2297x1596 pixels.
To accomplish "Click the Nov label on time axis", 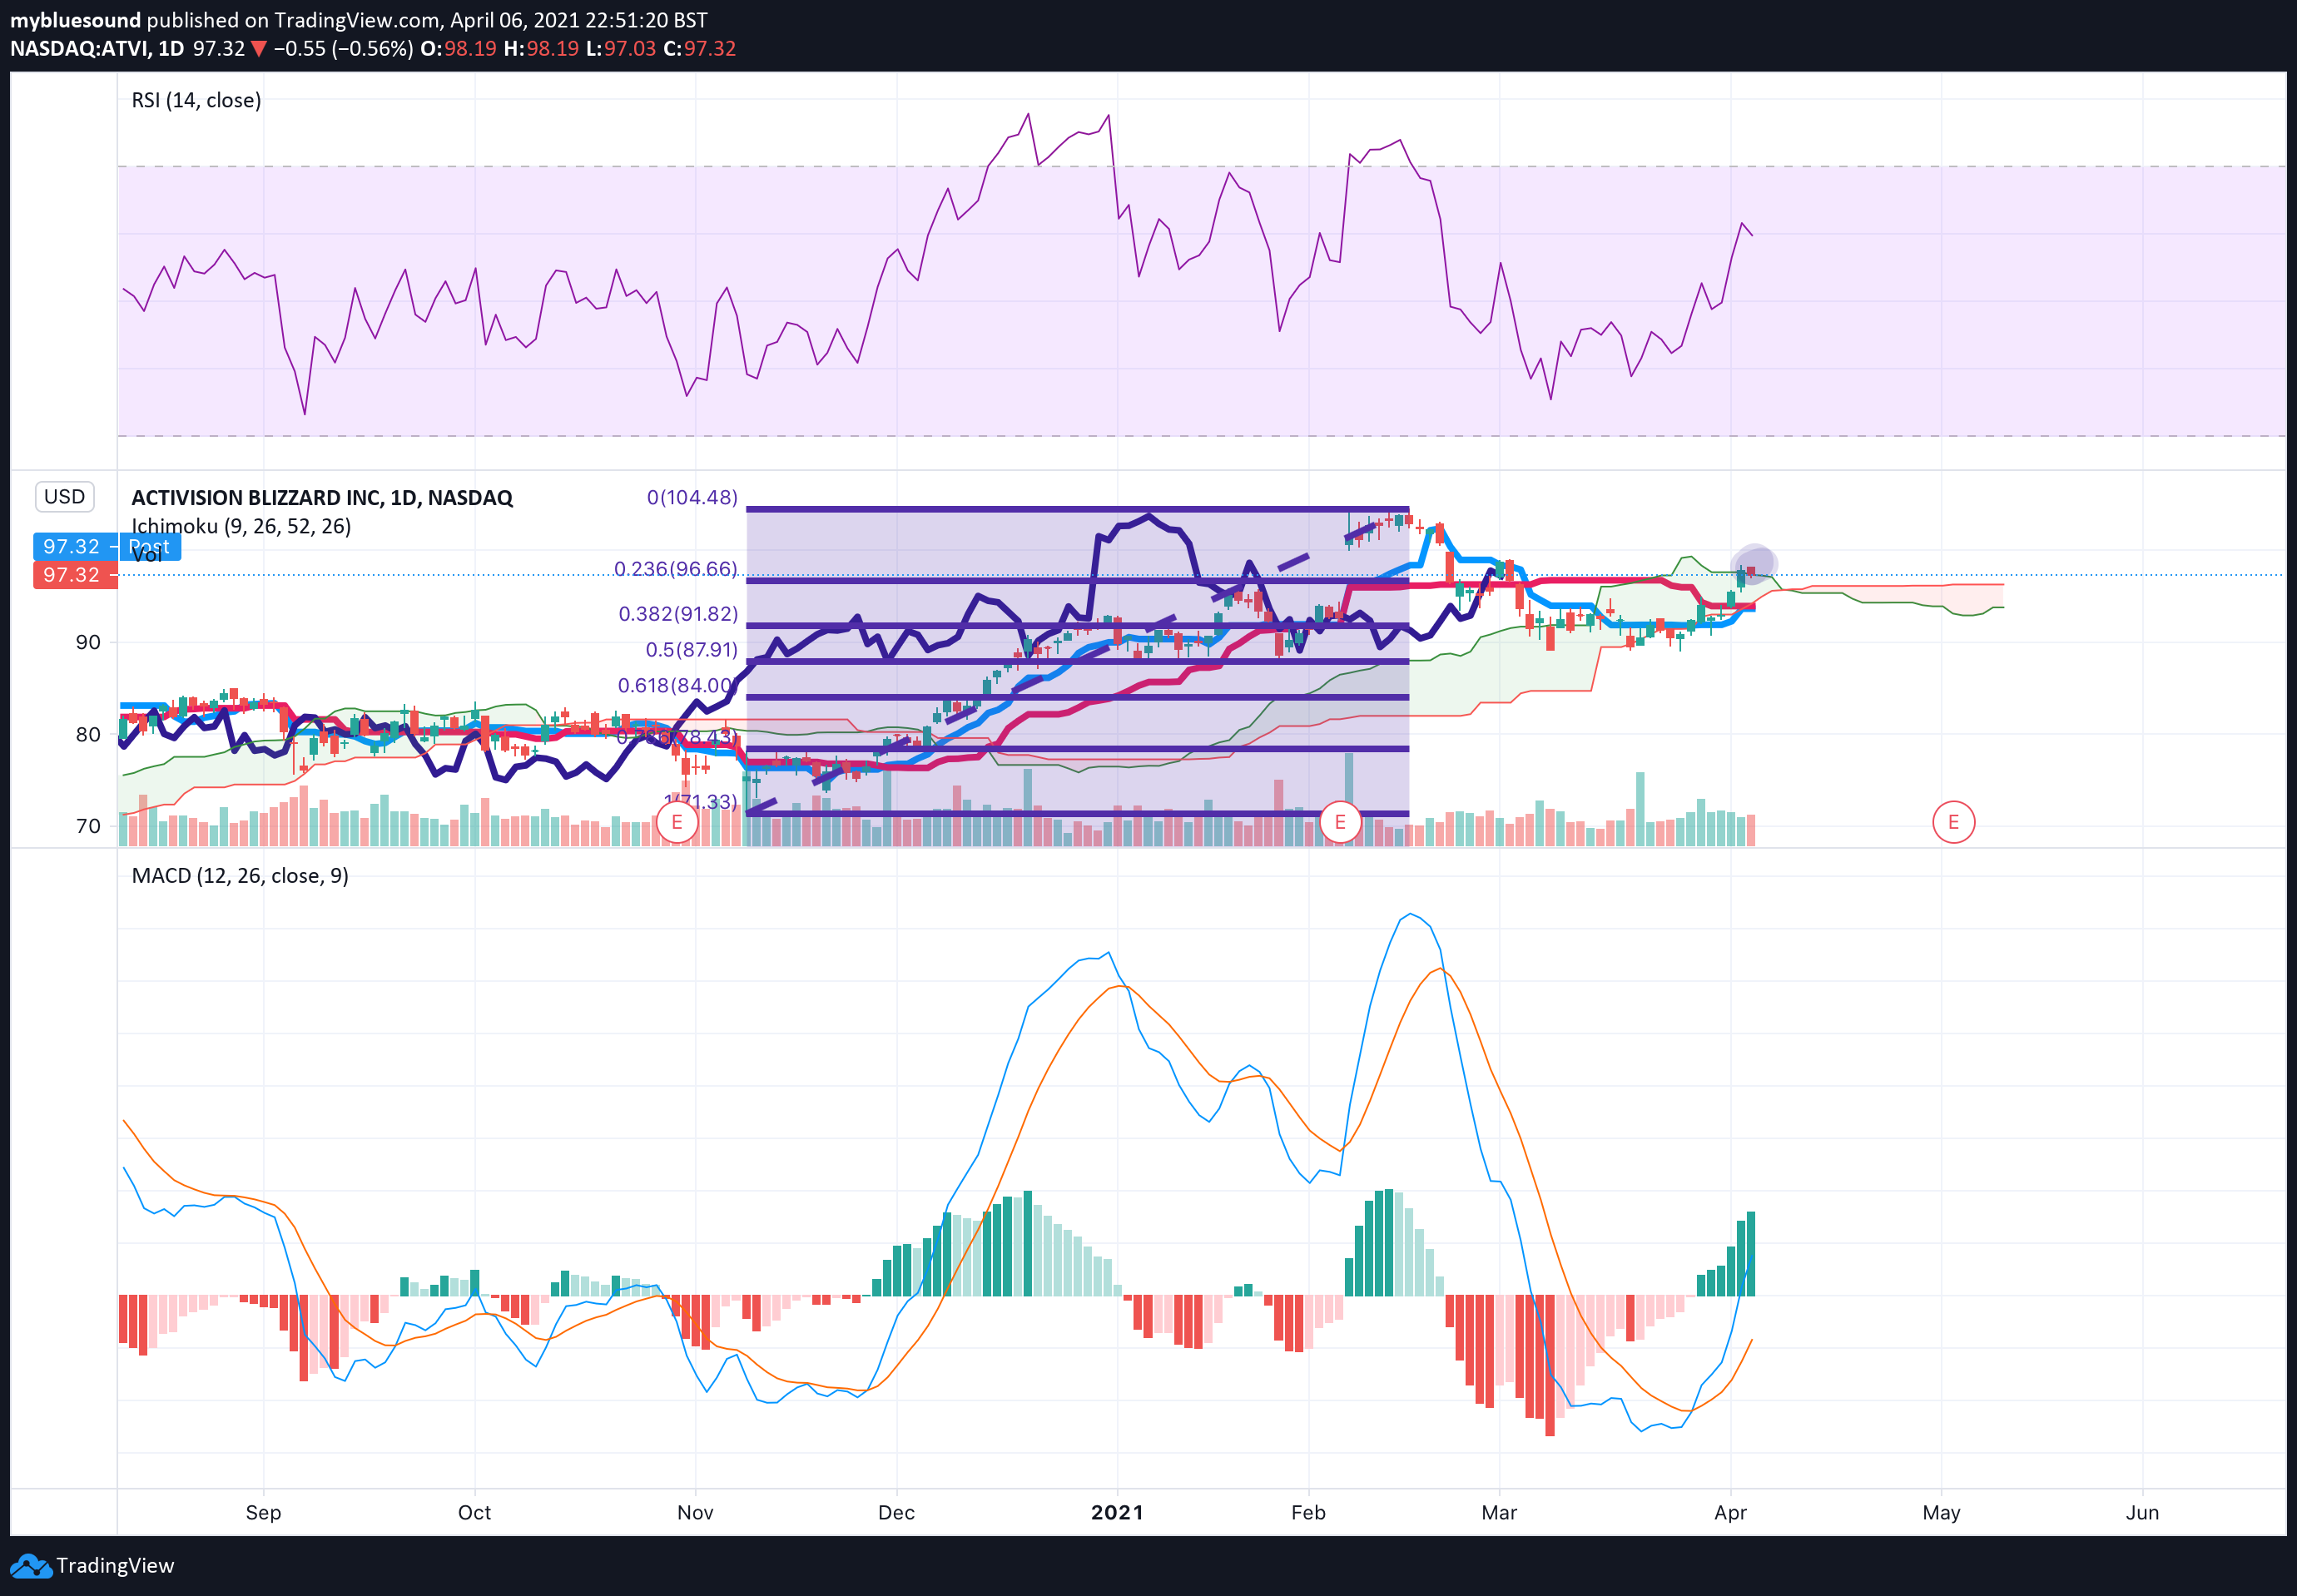I will [x=695, y=1512].
